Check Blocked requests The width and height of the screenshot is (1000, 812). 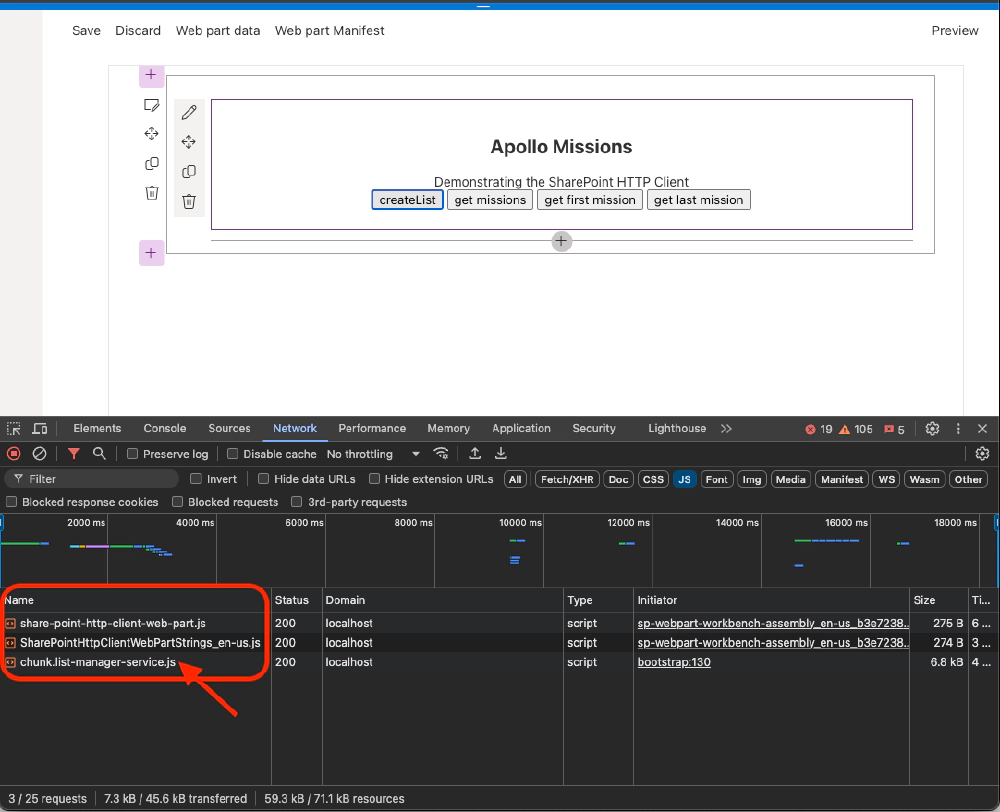coord(178,502)
